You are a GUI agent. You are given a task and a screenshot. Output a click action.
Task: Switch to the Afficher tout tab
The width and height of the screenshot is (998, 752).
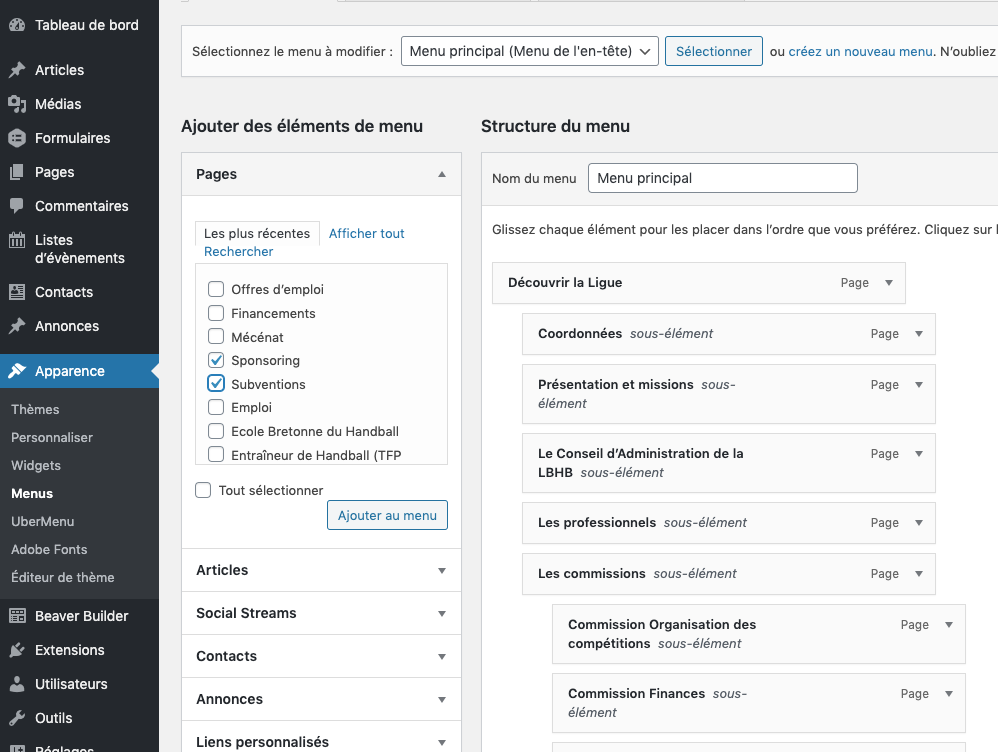tap(366, 233)
